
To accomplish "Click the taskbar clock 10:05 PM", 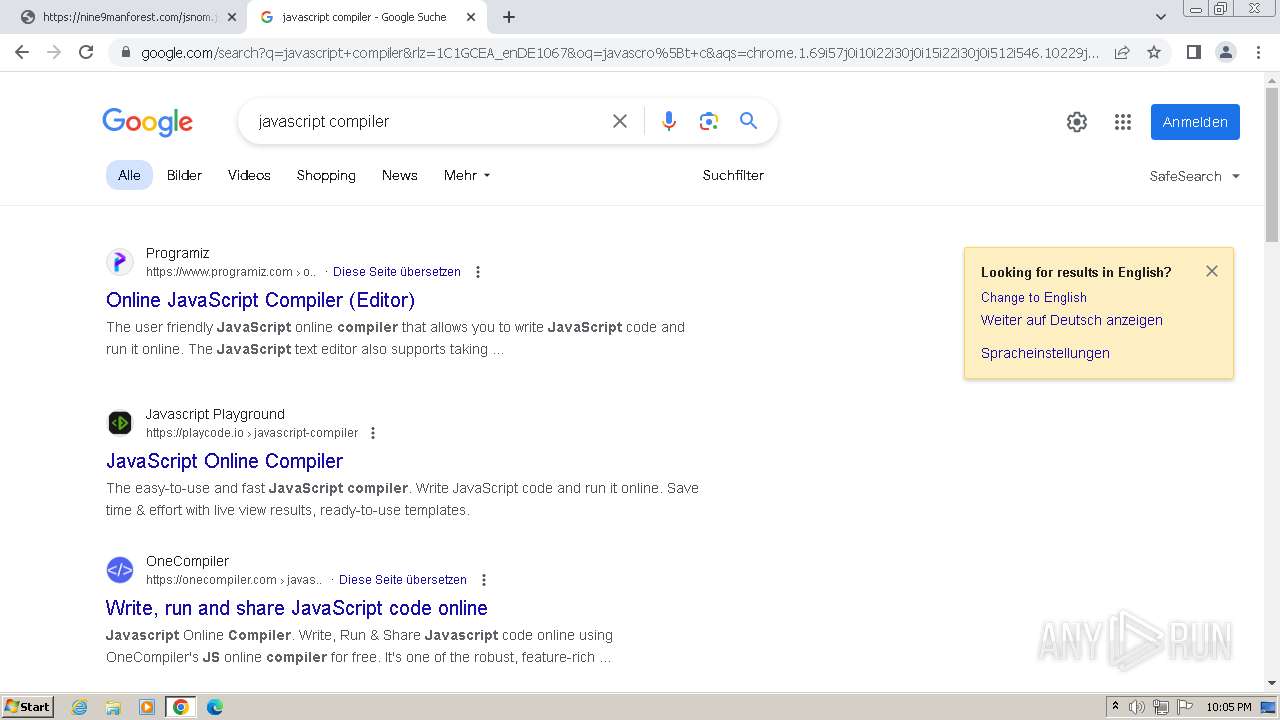I will point(1229,707).
